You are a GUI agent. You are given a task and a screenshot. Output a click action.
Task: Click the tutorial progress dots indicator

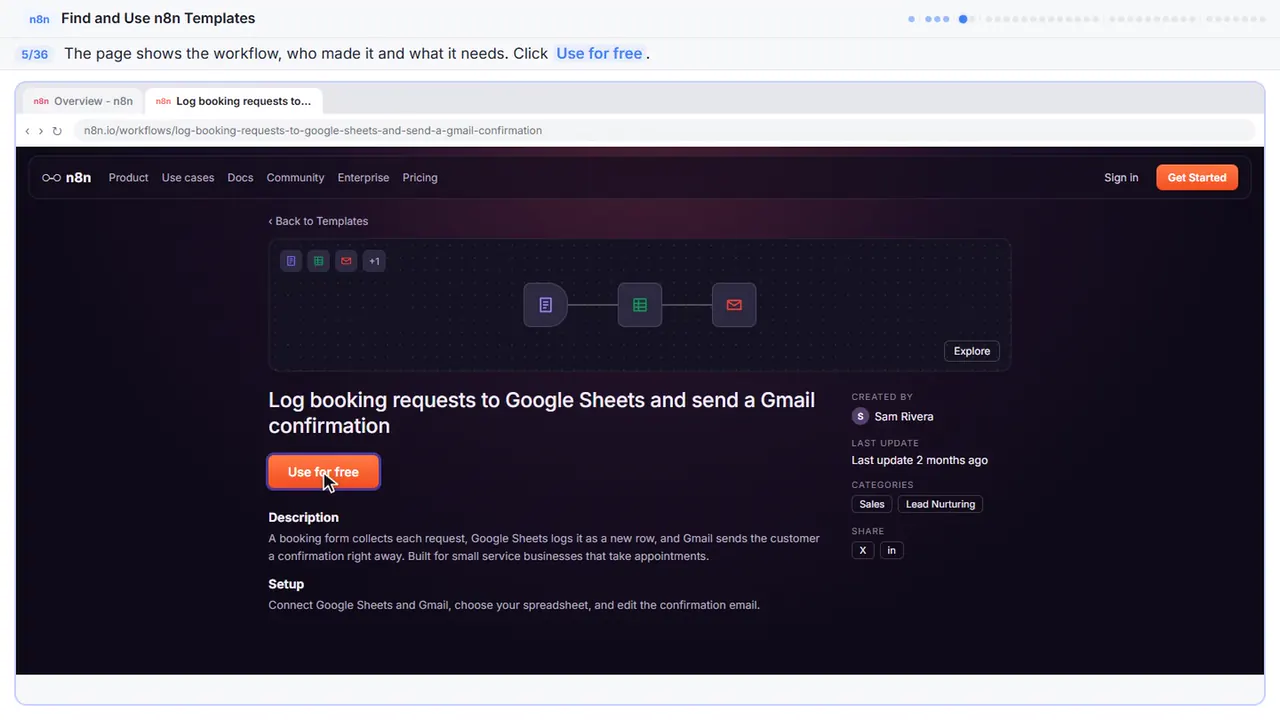pyautogui.click(x=1086, y=18)
